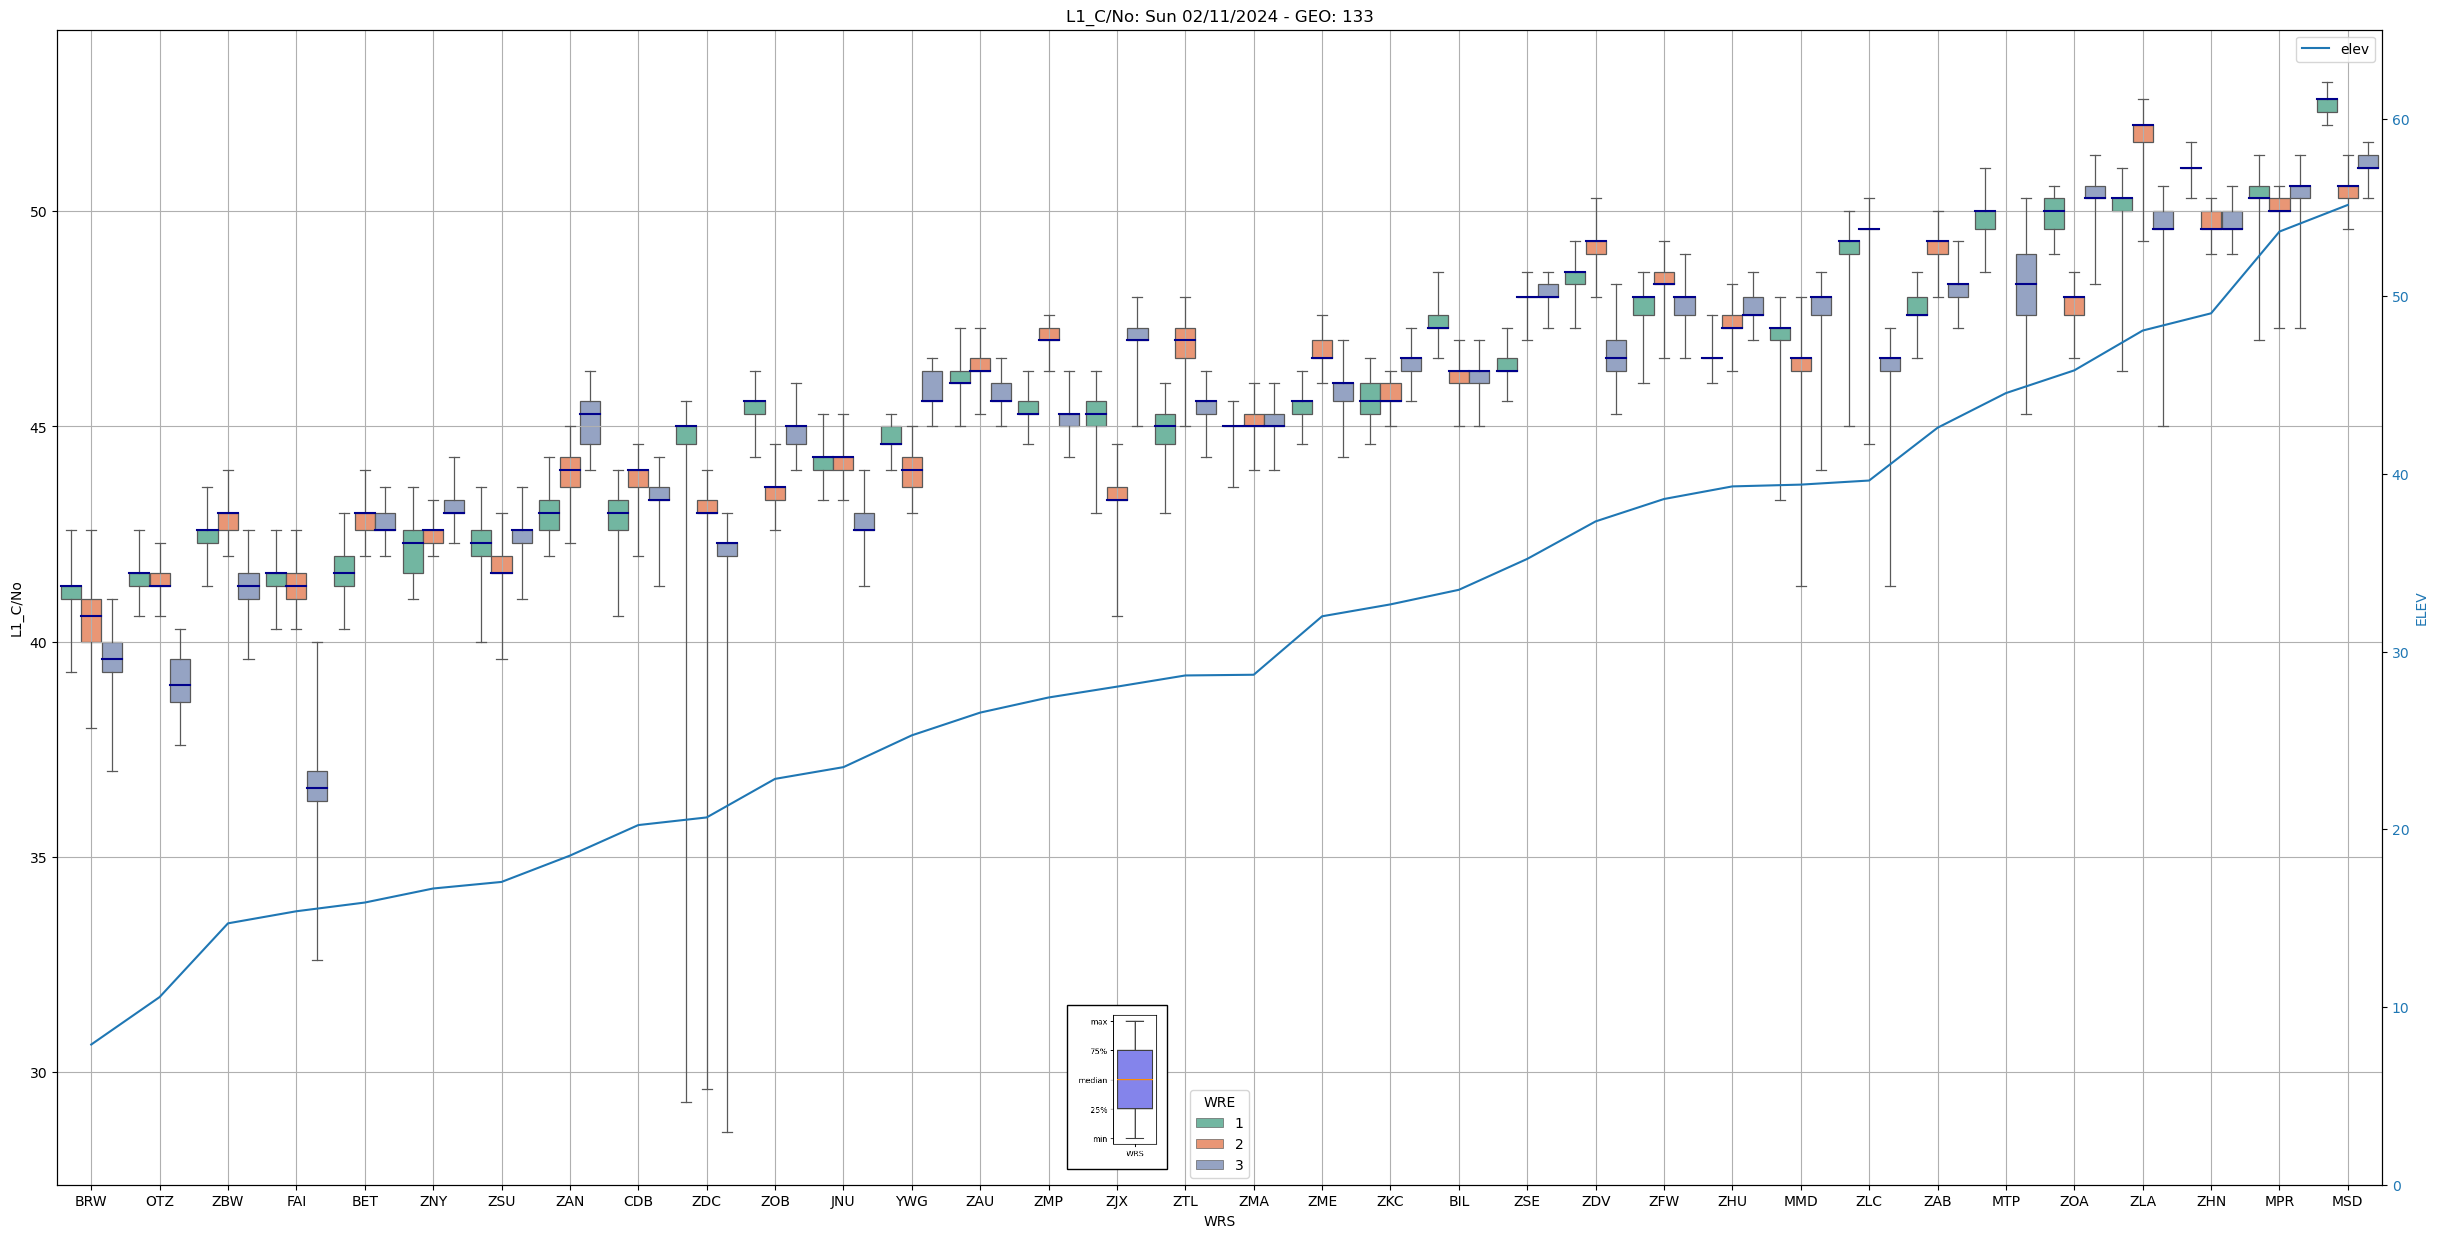Click the blue-gray WRE 3 legend swatch
Viewport: 2439px width, 1238px height.
pyautogui.click(x=1209, y=1165)
